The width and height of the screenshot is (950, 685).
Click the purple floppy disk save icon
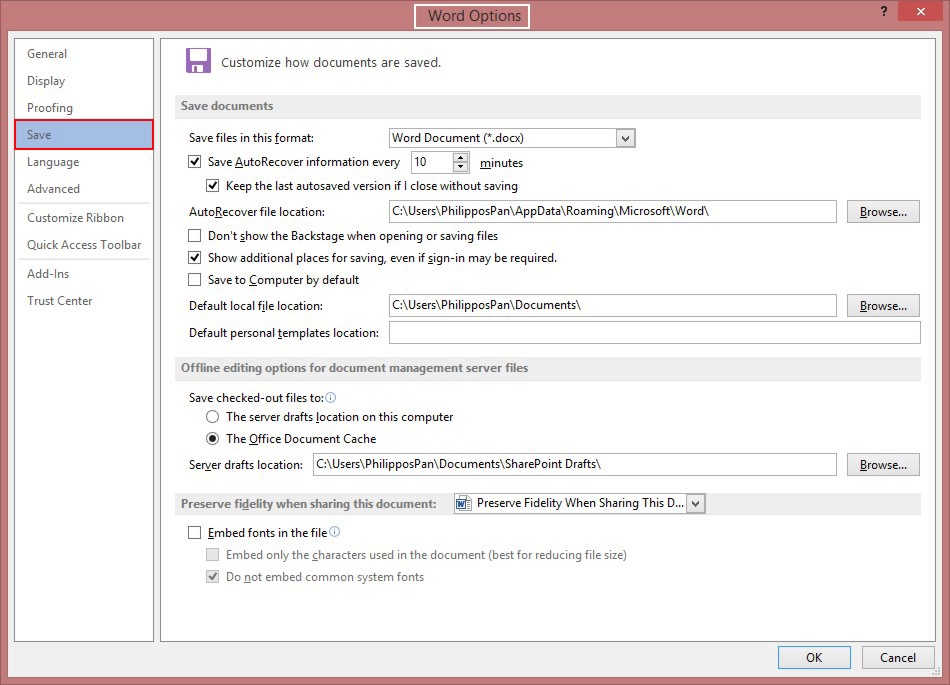[198, 61]
